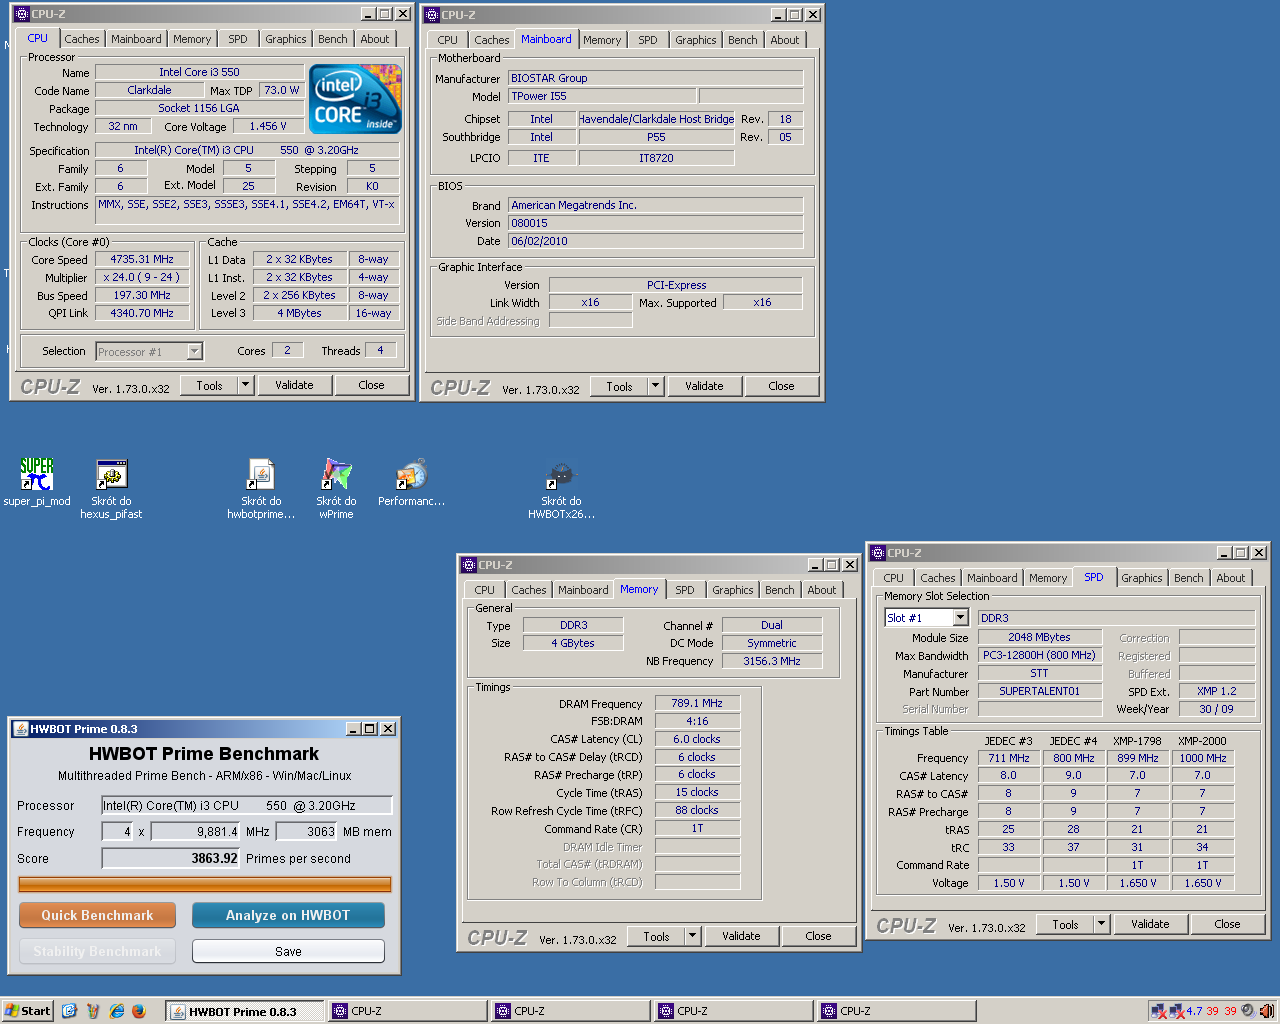Image resolution: width=1280 pixels, height=1024 pixels.
Task: Click Validate in CPU-Z CPU window
Action: [x=294, y=385]
